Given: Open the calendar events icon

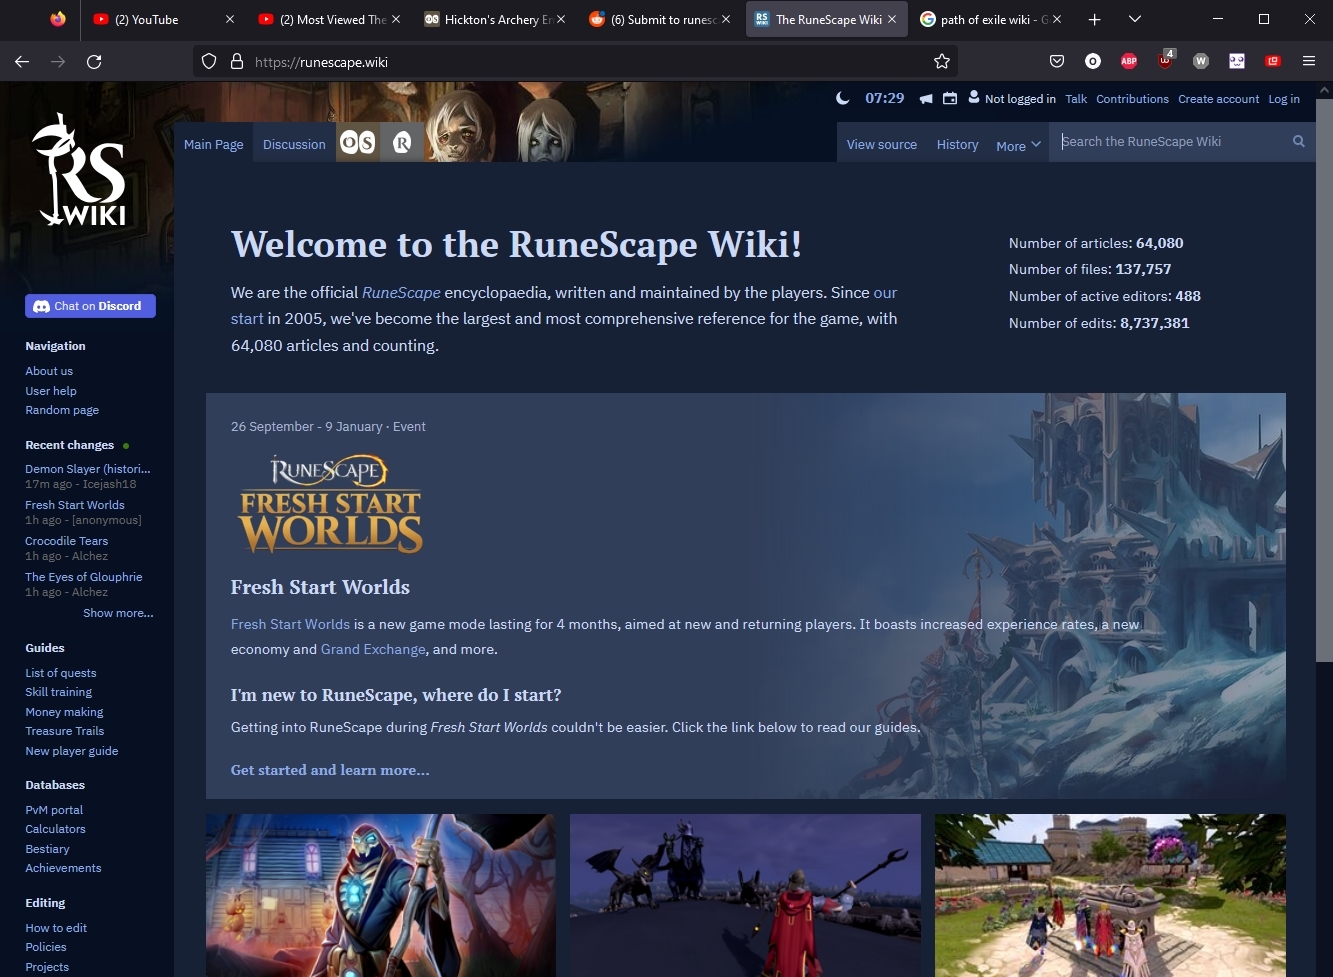Looking at the screenshot, I should coord(950,98).
